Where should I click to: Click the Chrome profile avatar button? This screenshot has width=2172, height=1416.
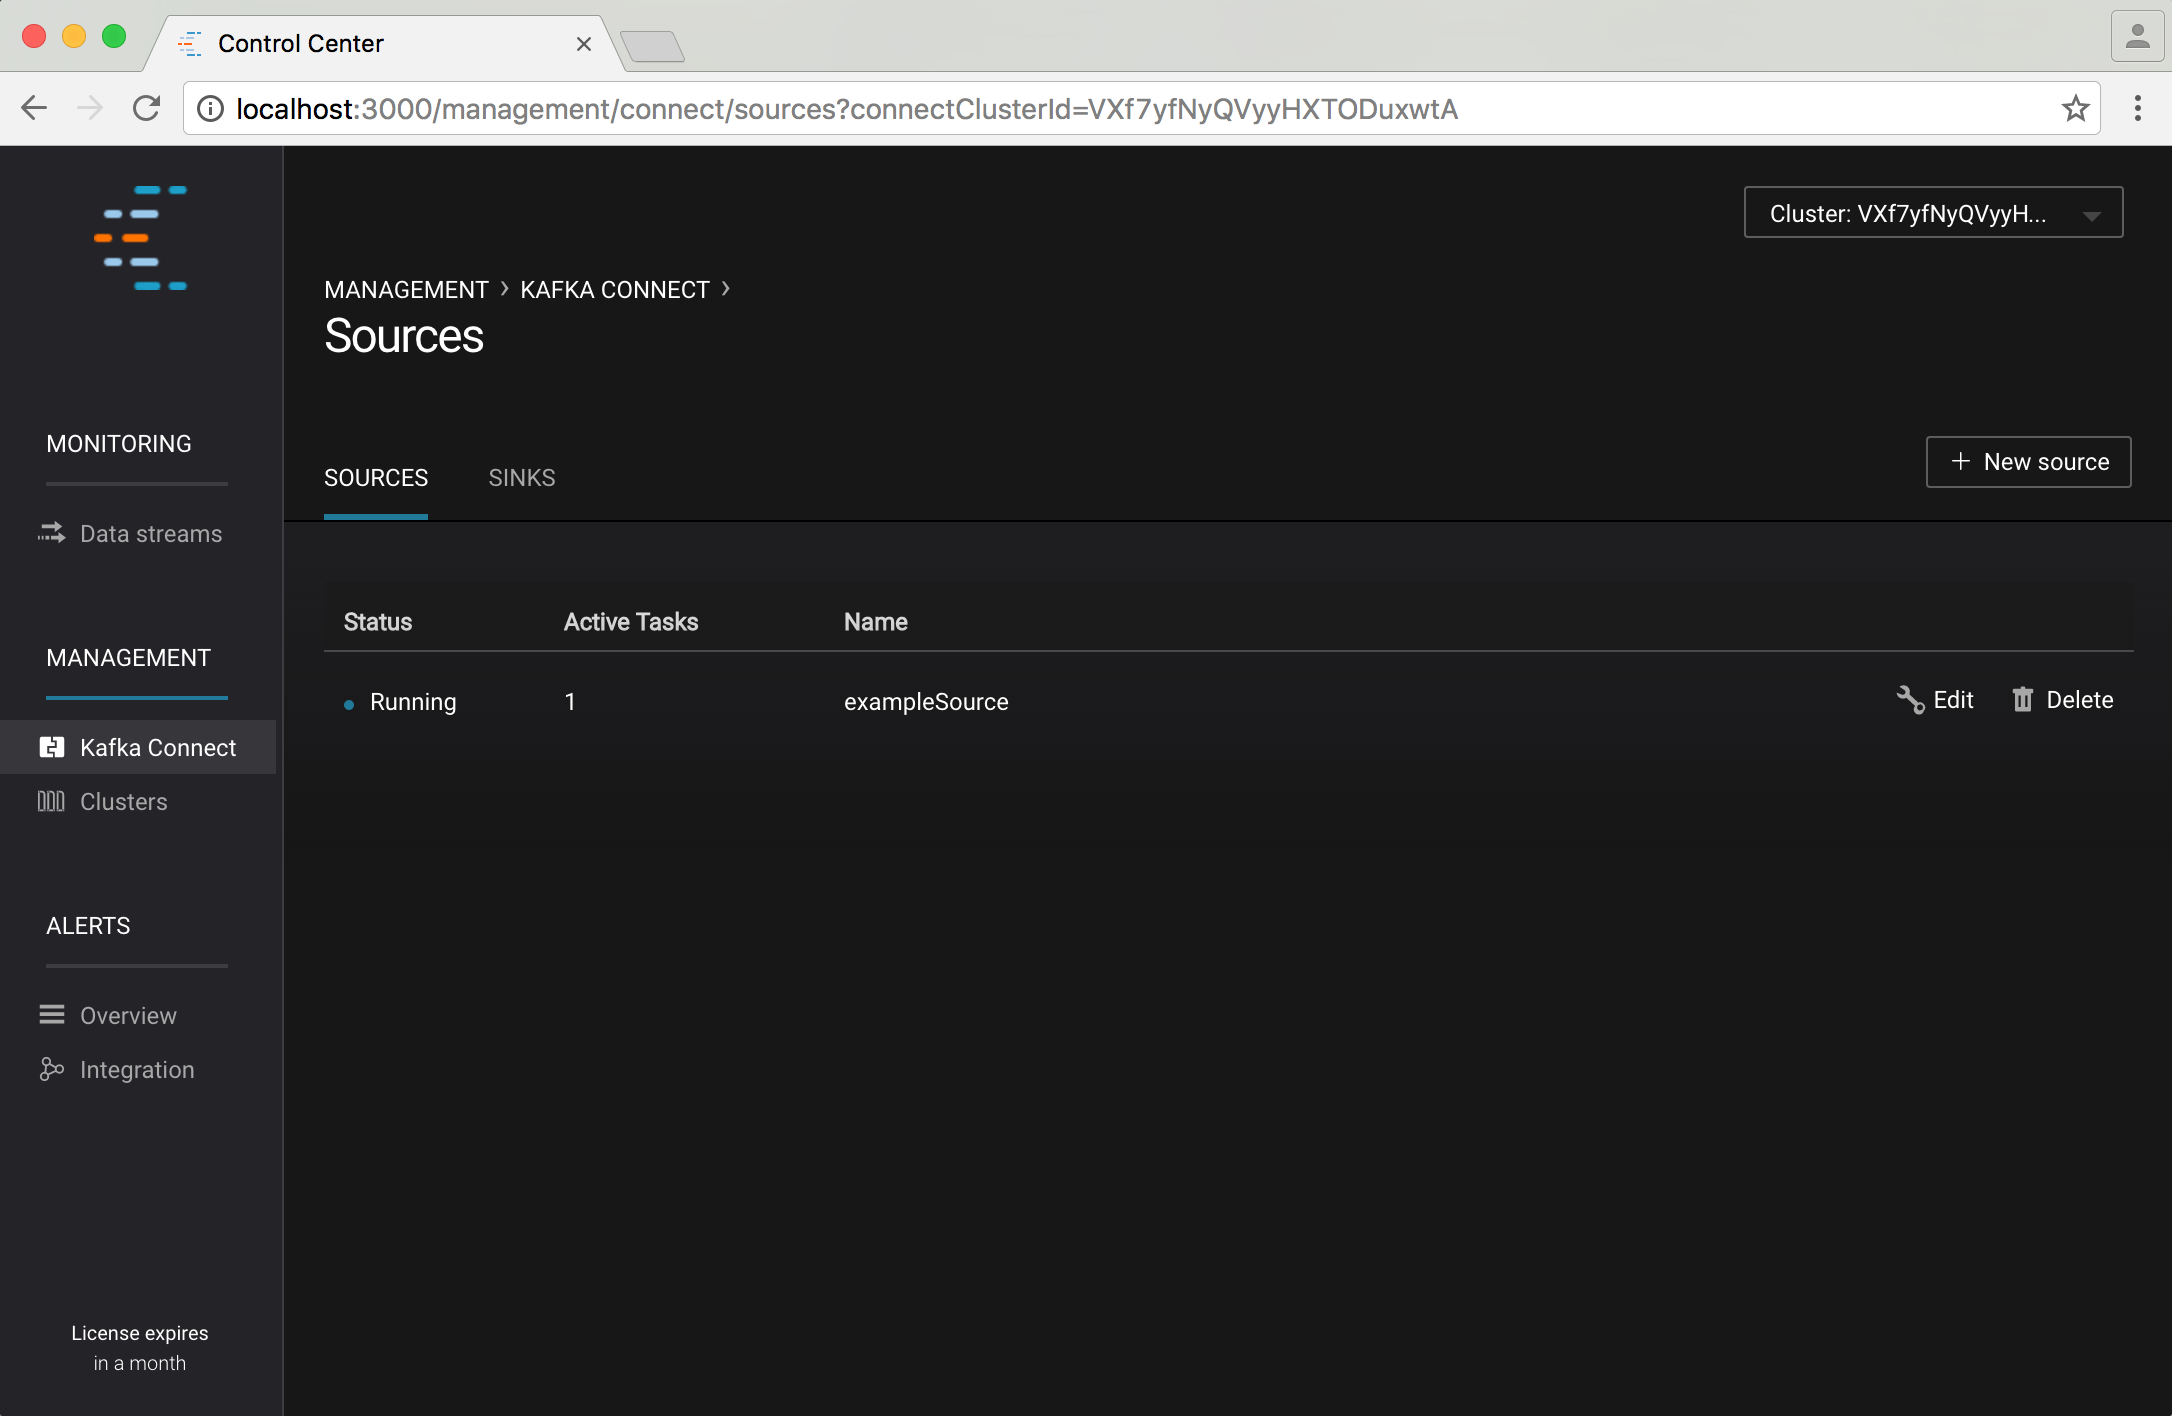2137,38
